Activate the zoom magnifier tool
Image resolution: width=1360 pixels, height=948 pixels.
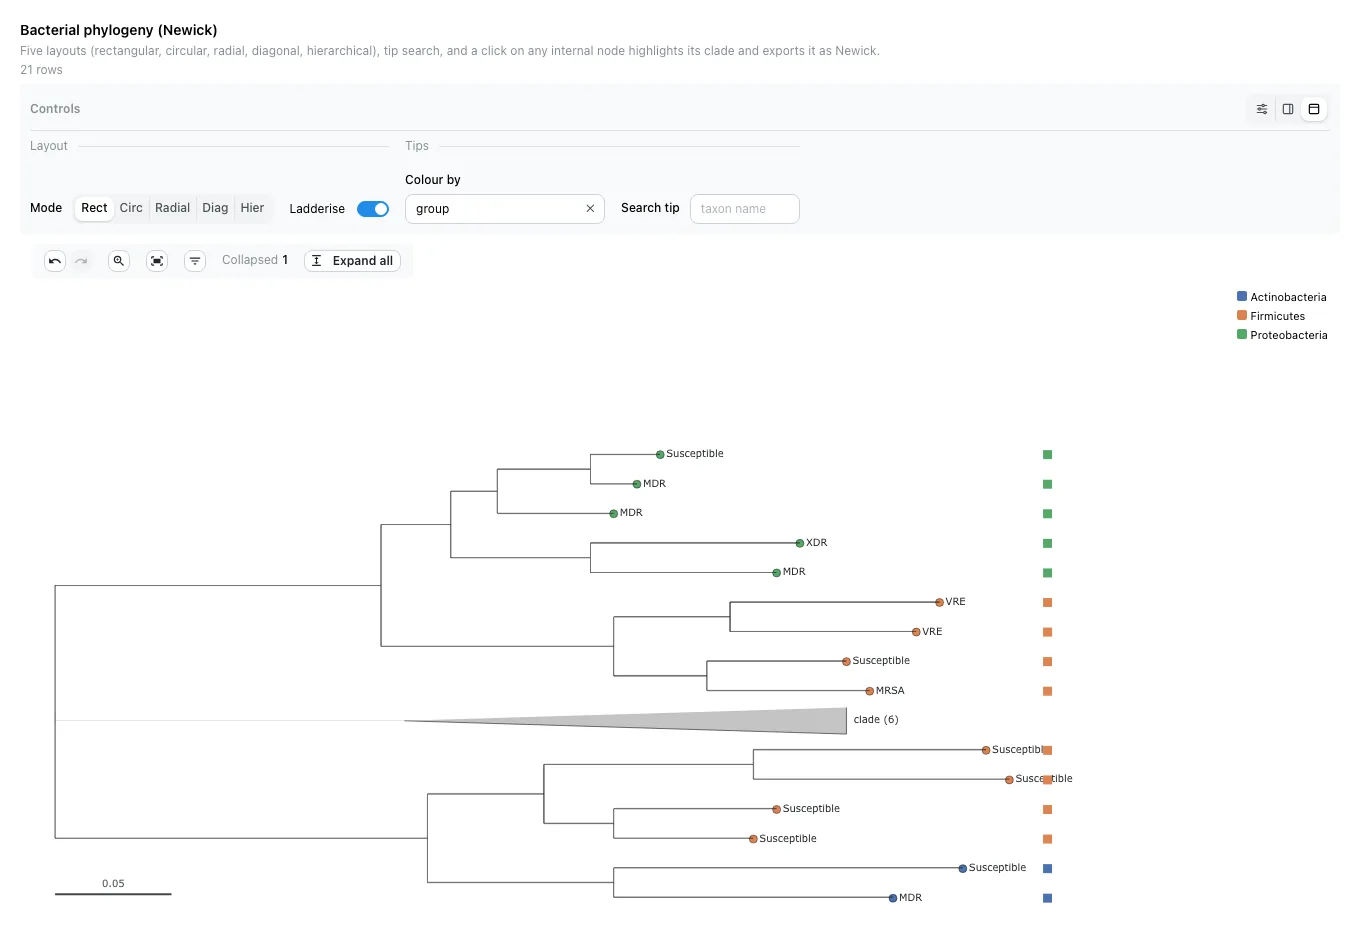[x=119, y=261]
